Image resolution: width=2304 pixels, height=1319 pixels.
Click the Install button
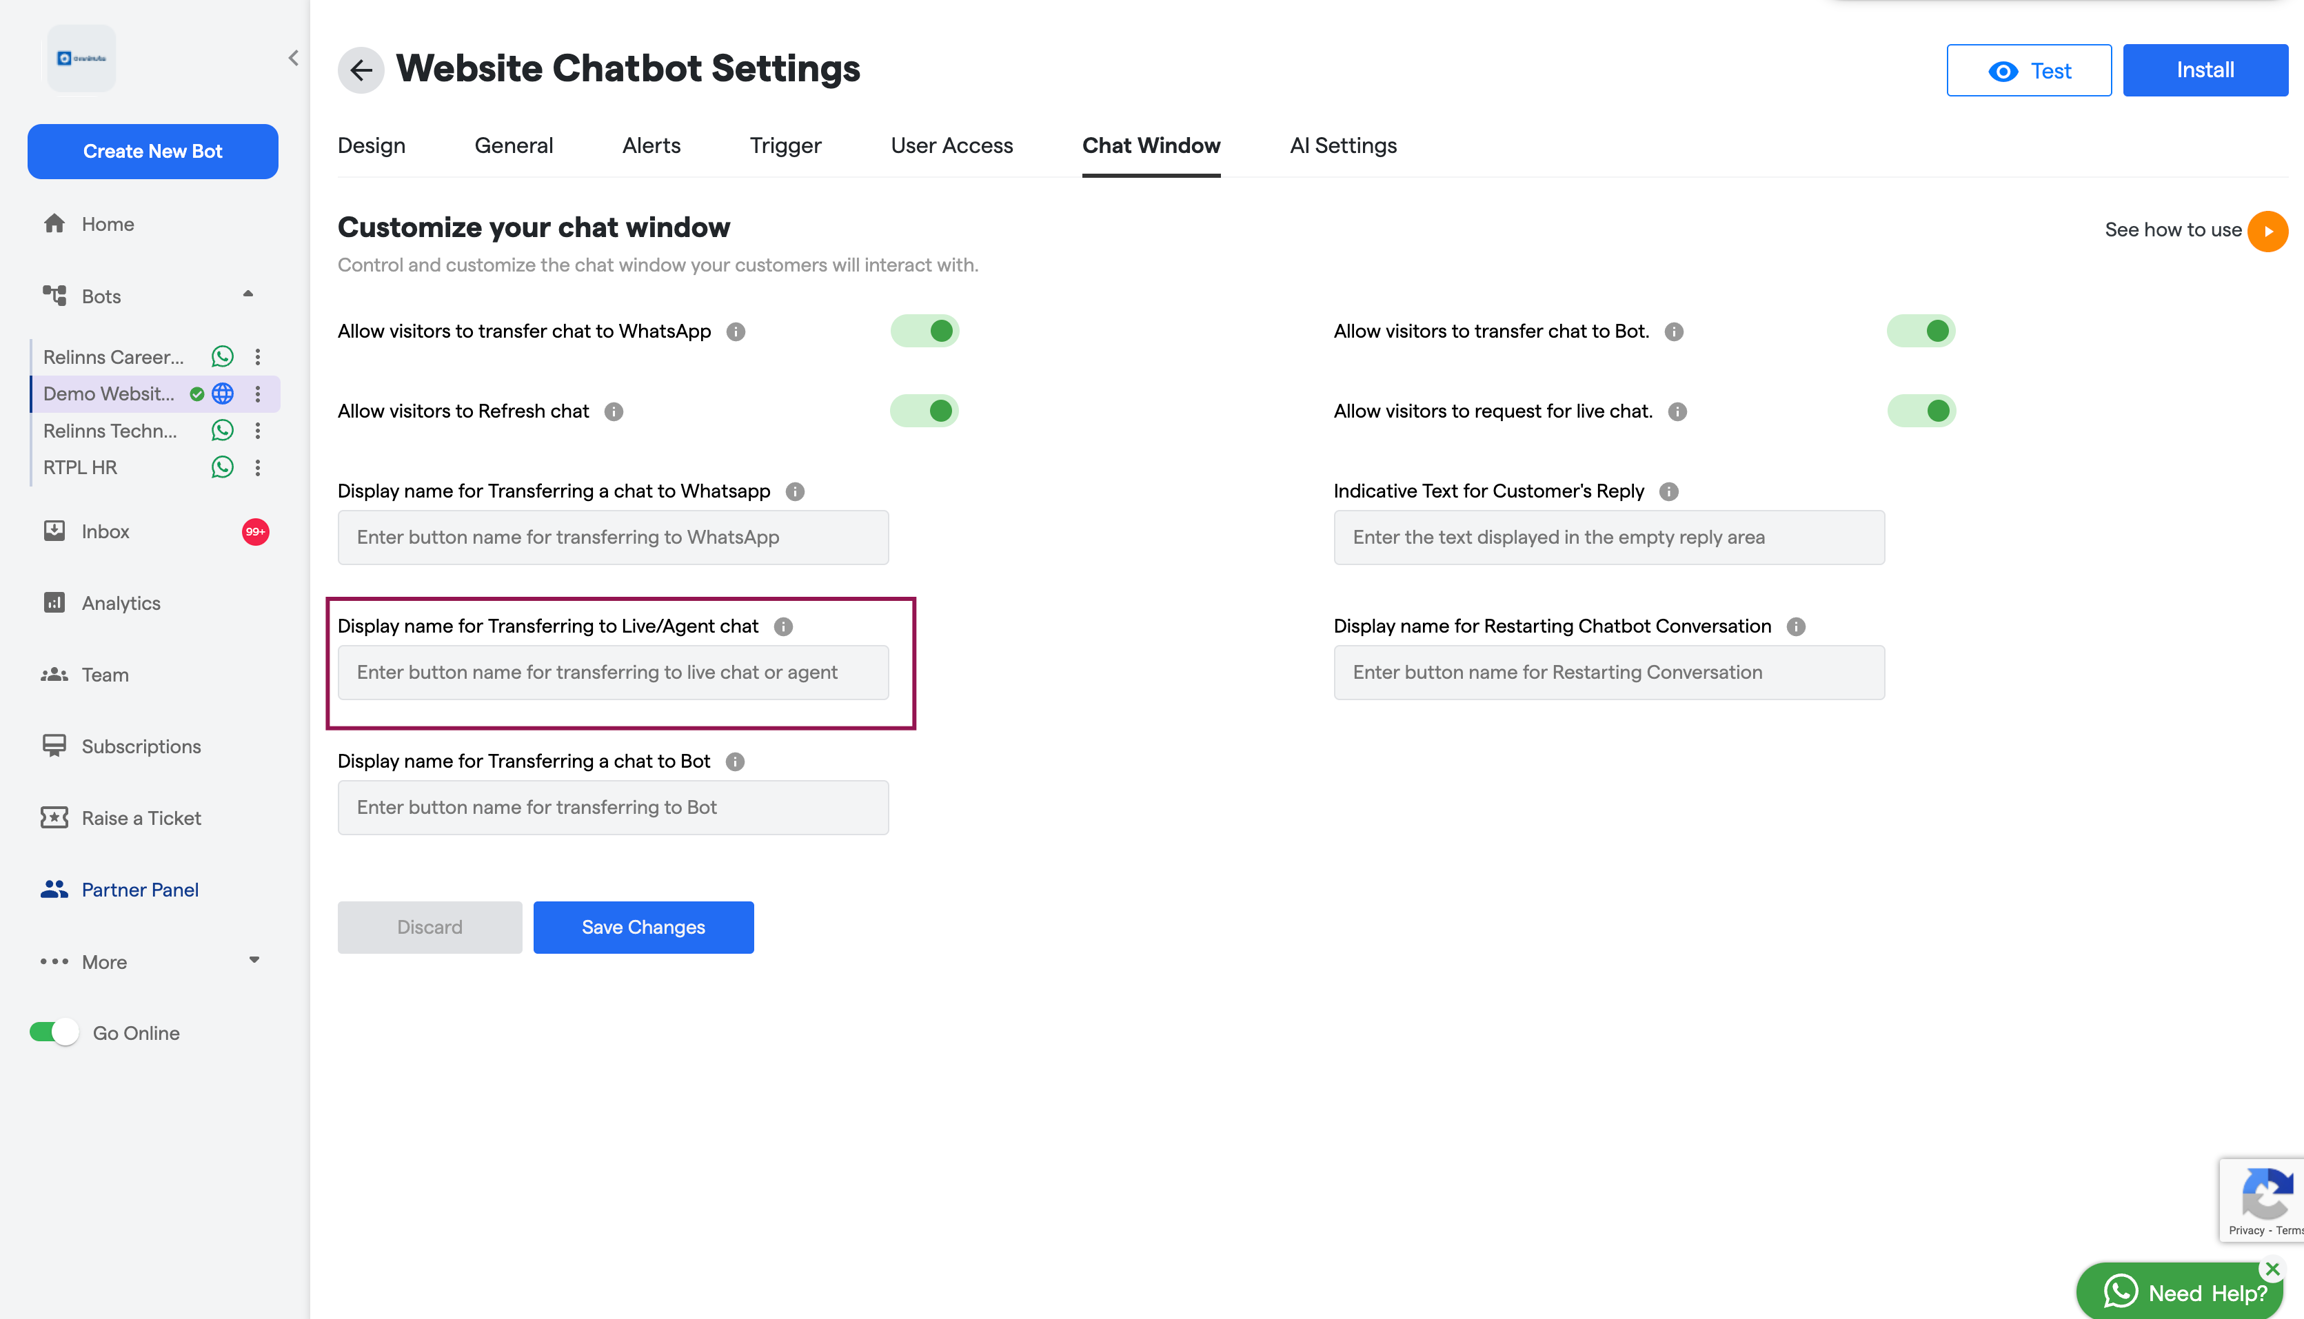click(x=2205, y=70)
